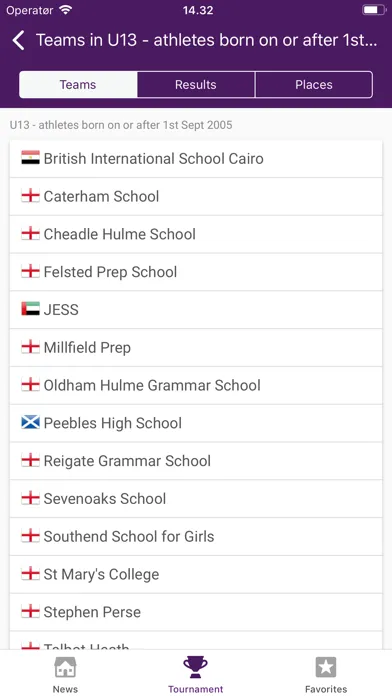Switch to the Results segment
Image resolution: width=392 pixels, height=696 pixels.
coord(196,84)
